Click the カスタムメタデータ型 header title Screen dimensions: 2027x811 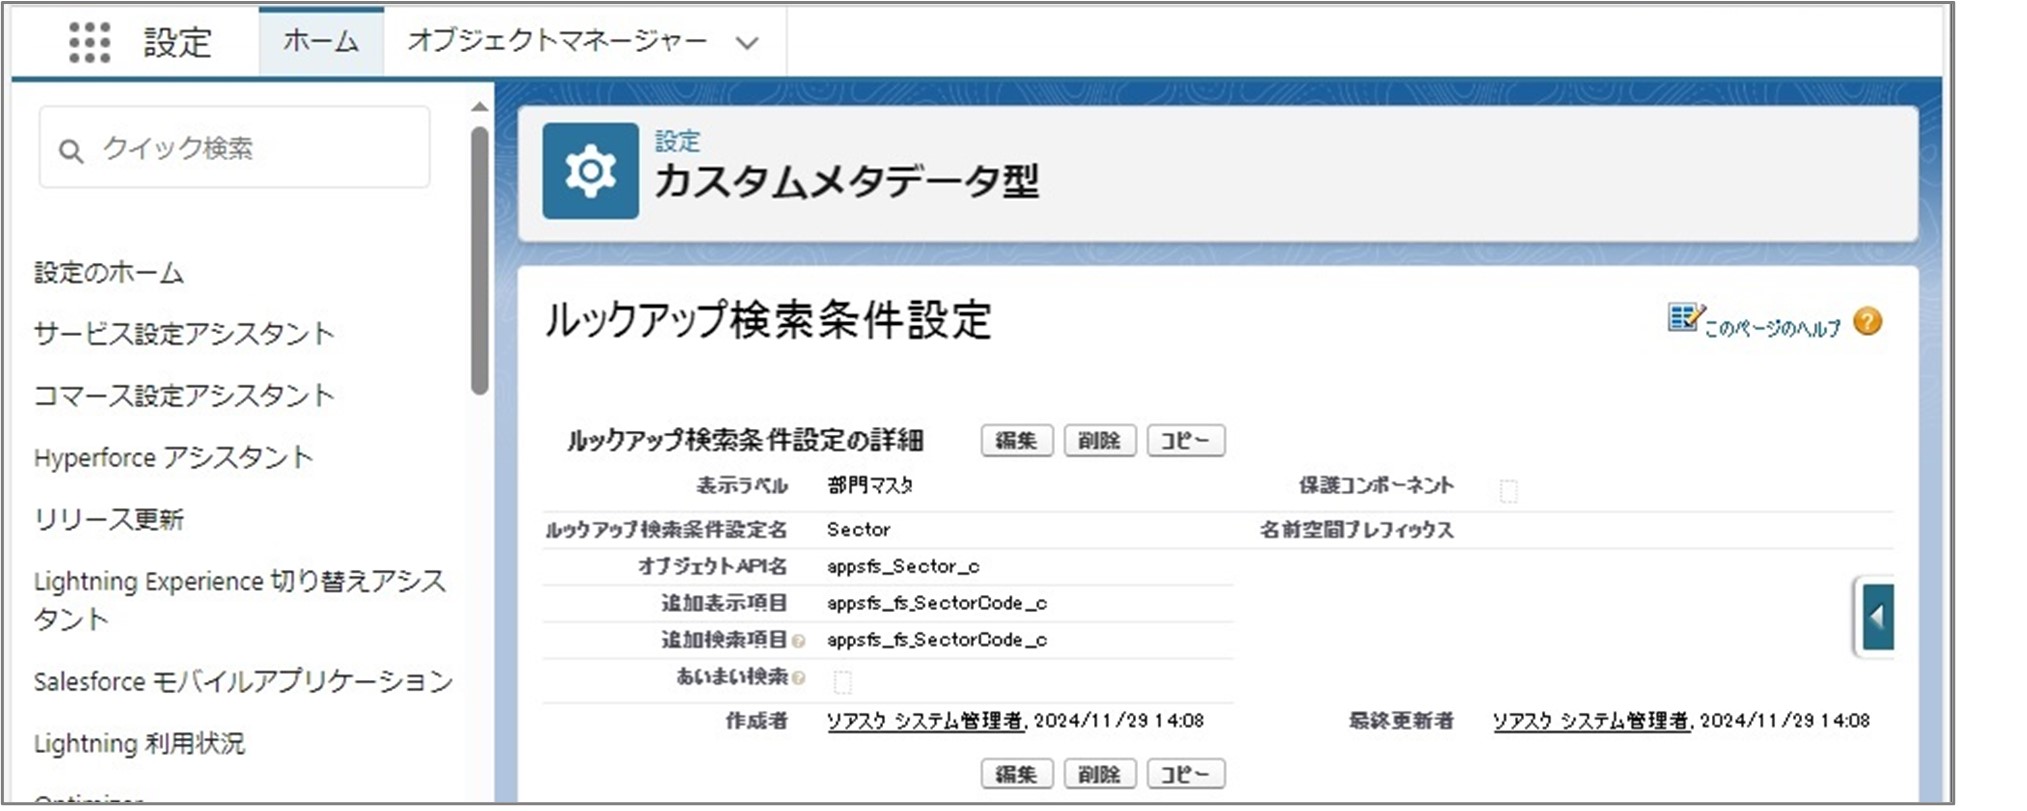[847, 182]
